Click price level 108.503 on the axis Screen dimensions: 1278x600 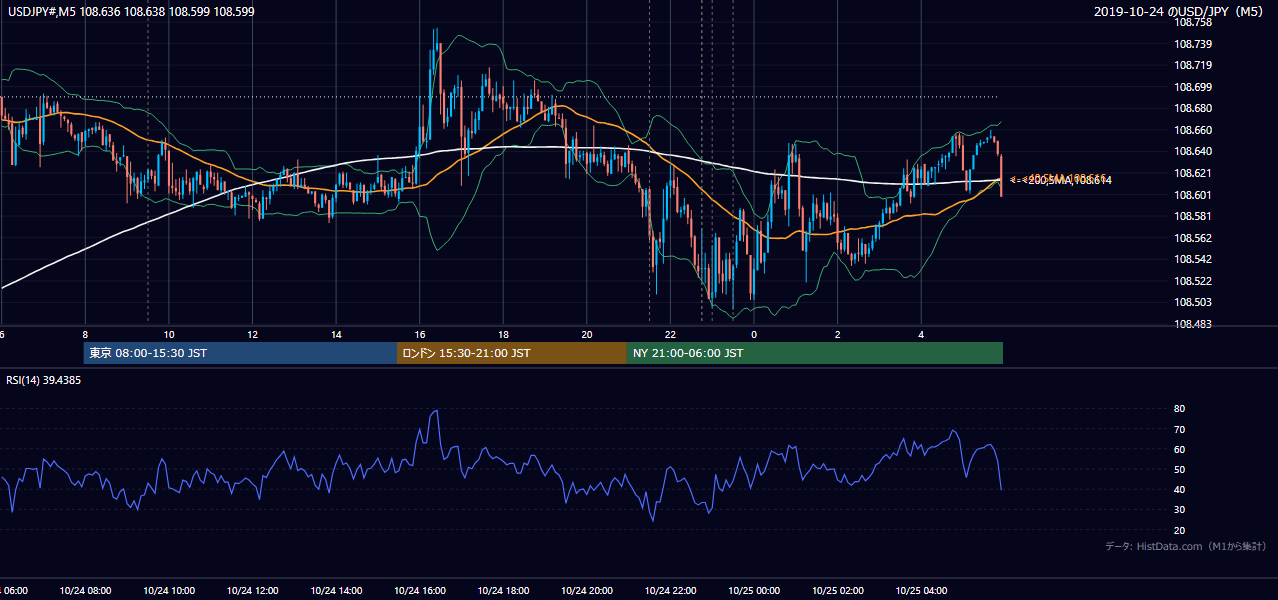tap(1192, 303)
